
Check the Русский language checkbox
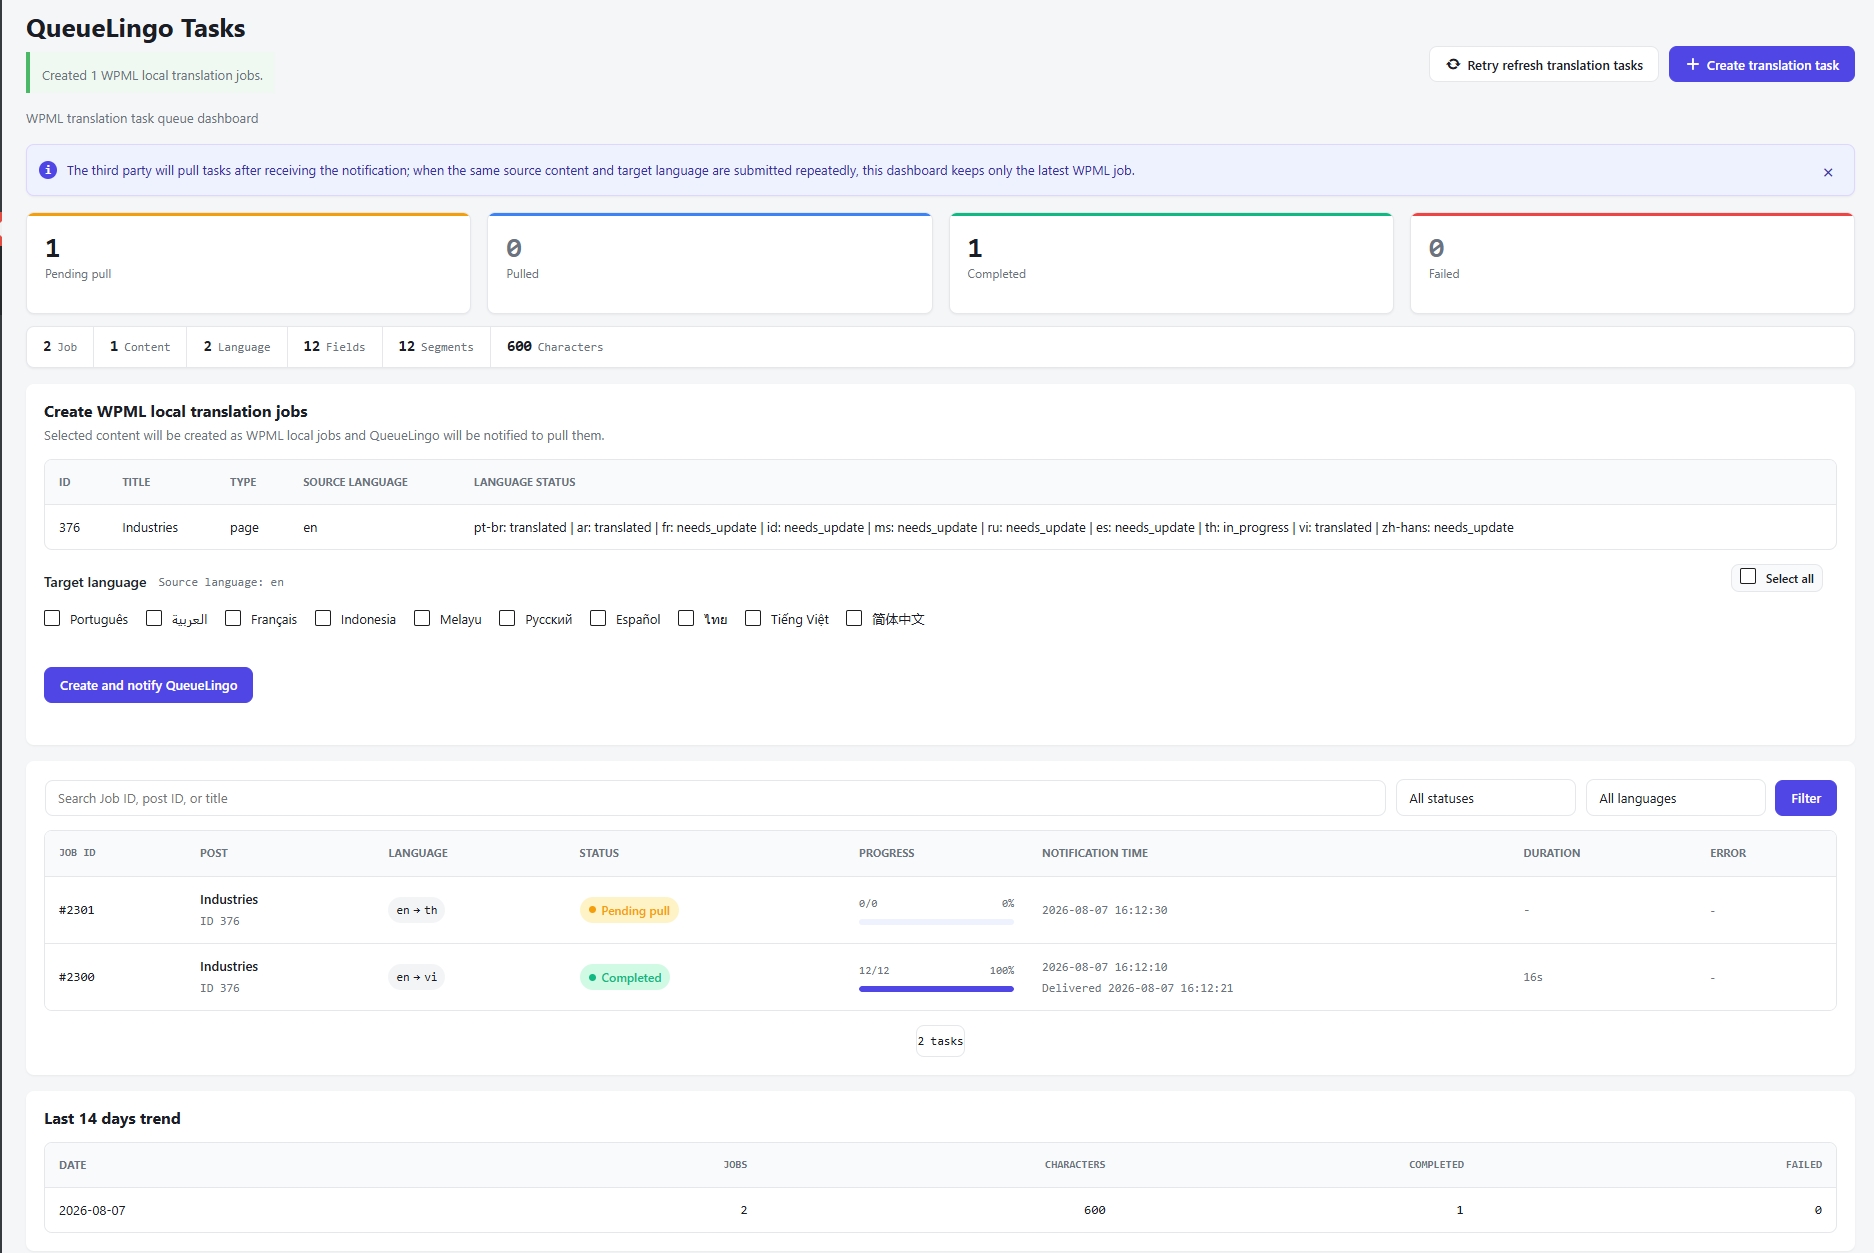(x=507, y=618)
